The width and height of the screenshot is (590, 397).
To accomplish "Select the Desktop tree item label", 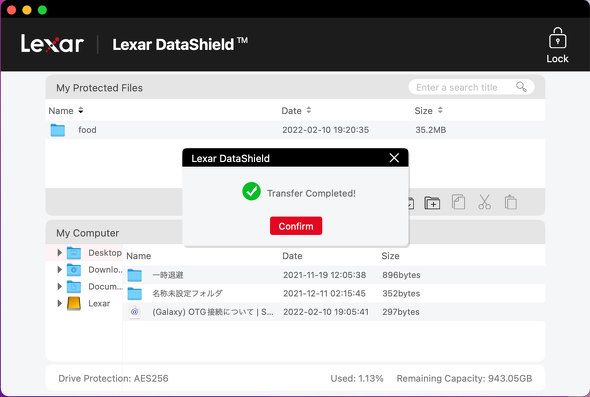I will [105, 253].
